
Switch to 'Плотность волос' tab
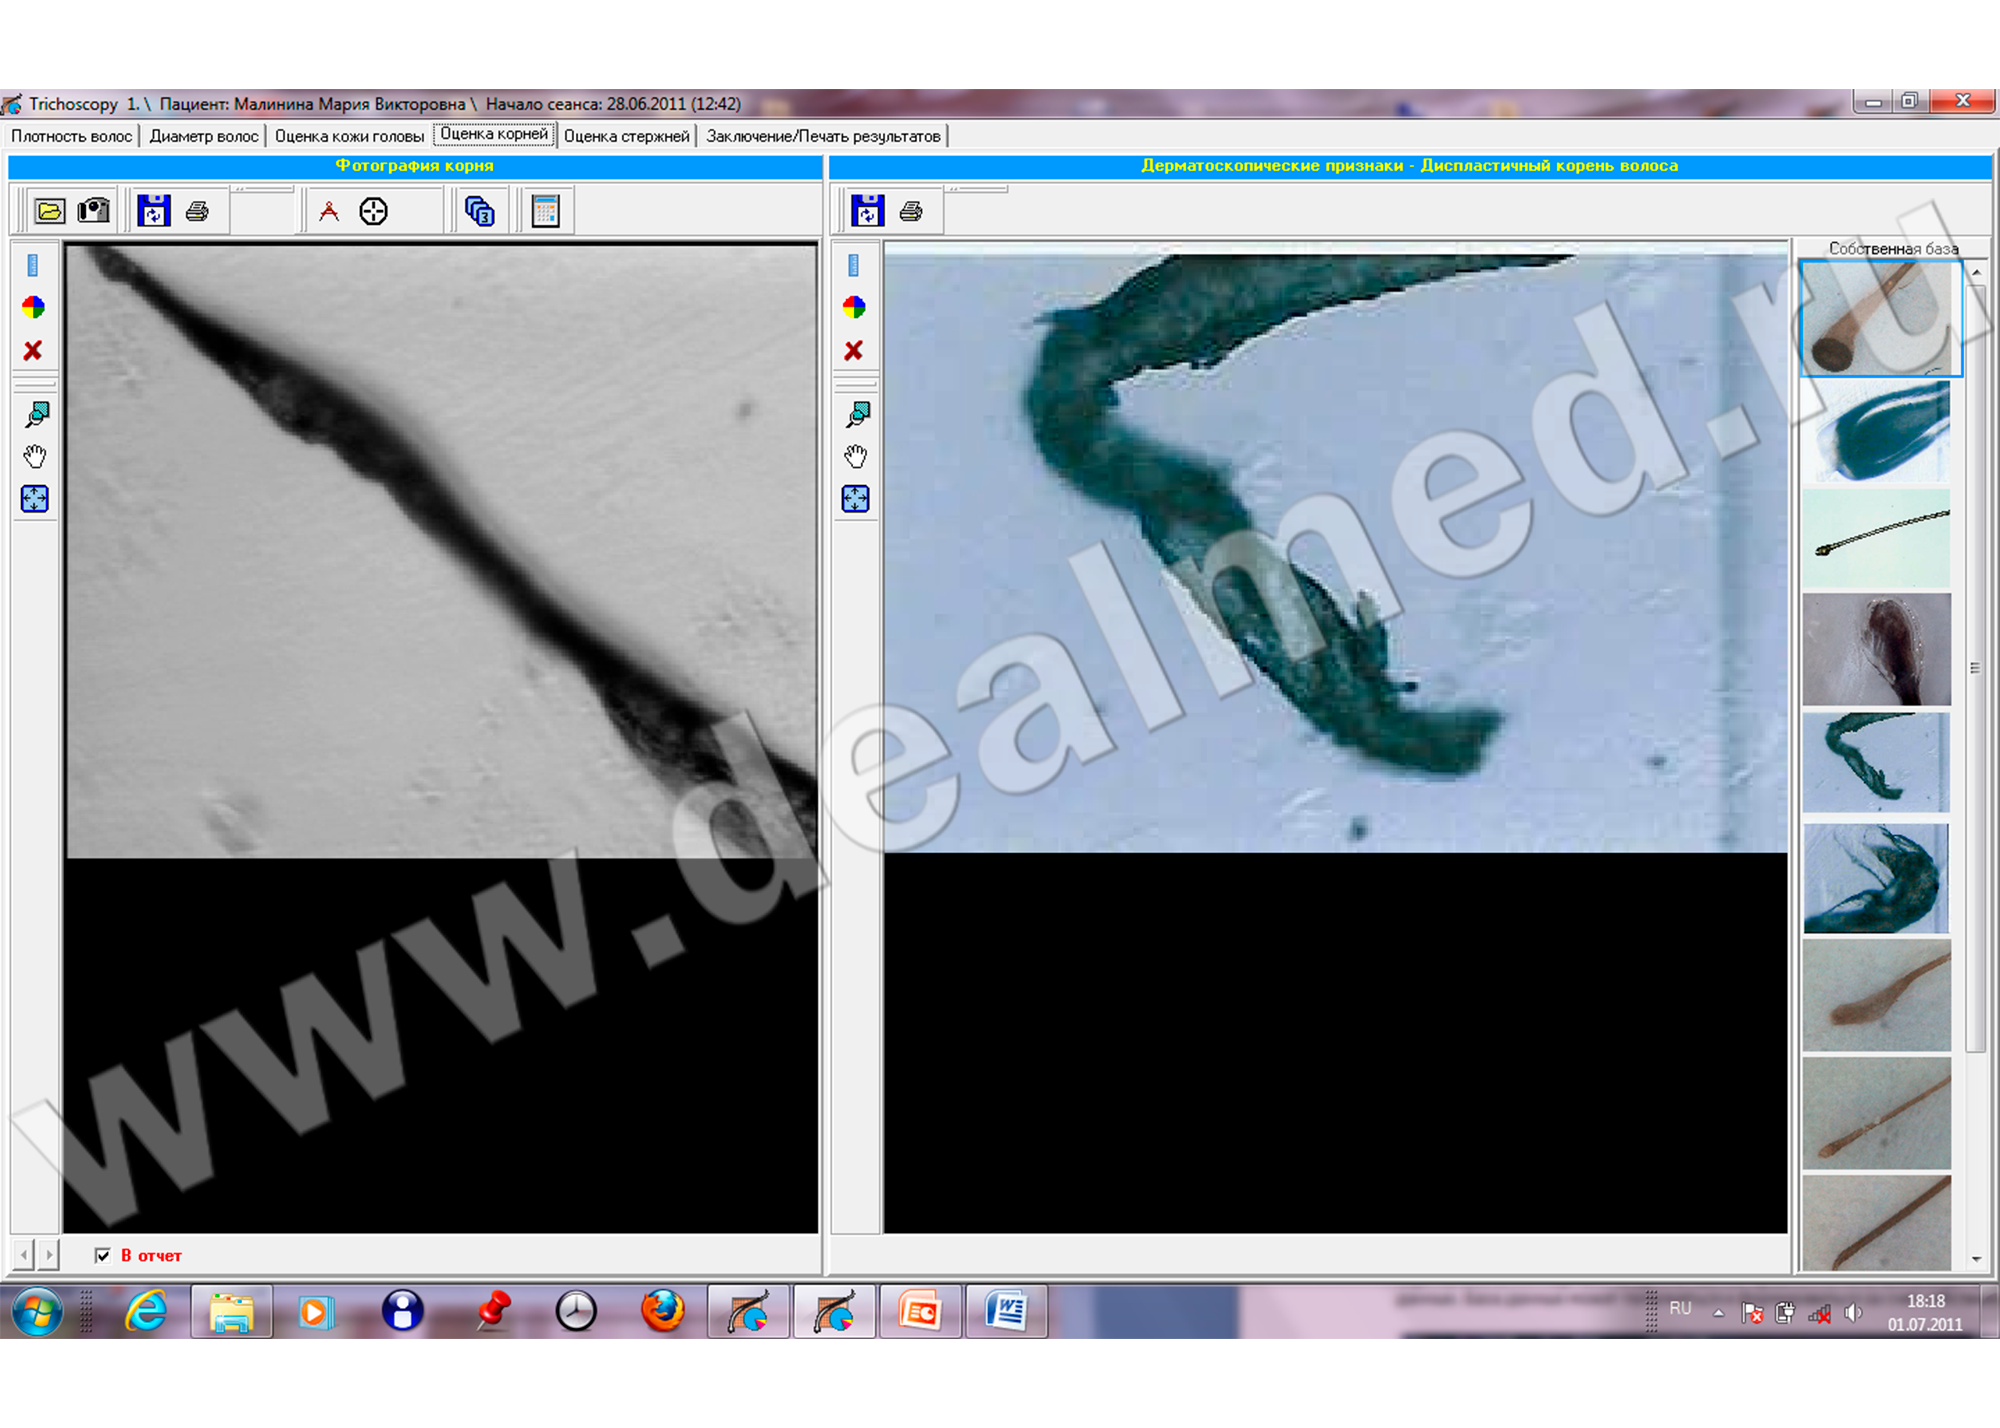(x=71, y=136)
